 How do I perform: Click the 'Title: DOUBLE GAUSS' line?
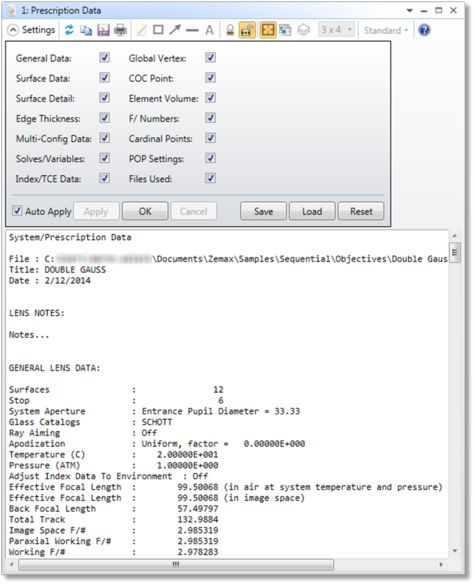click(57, 270)
